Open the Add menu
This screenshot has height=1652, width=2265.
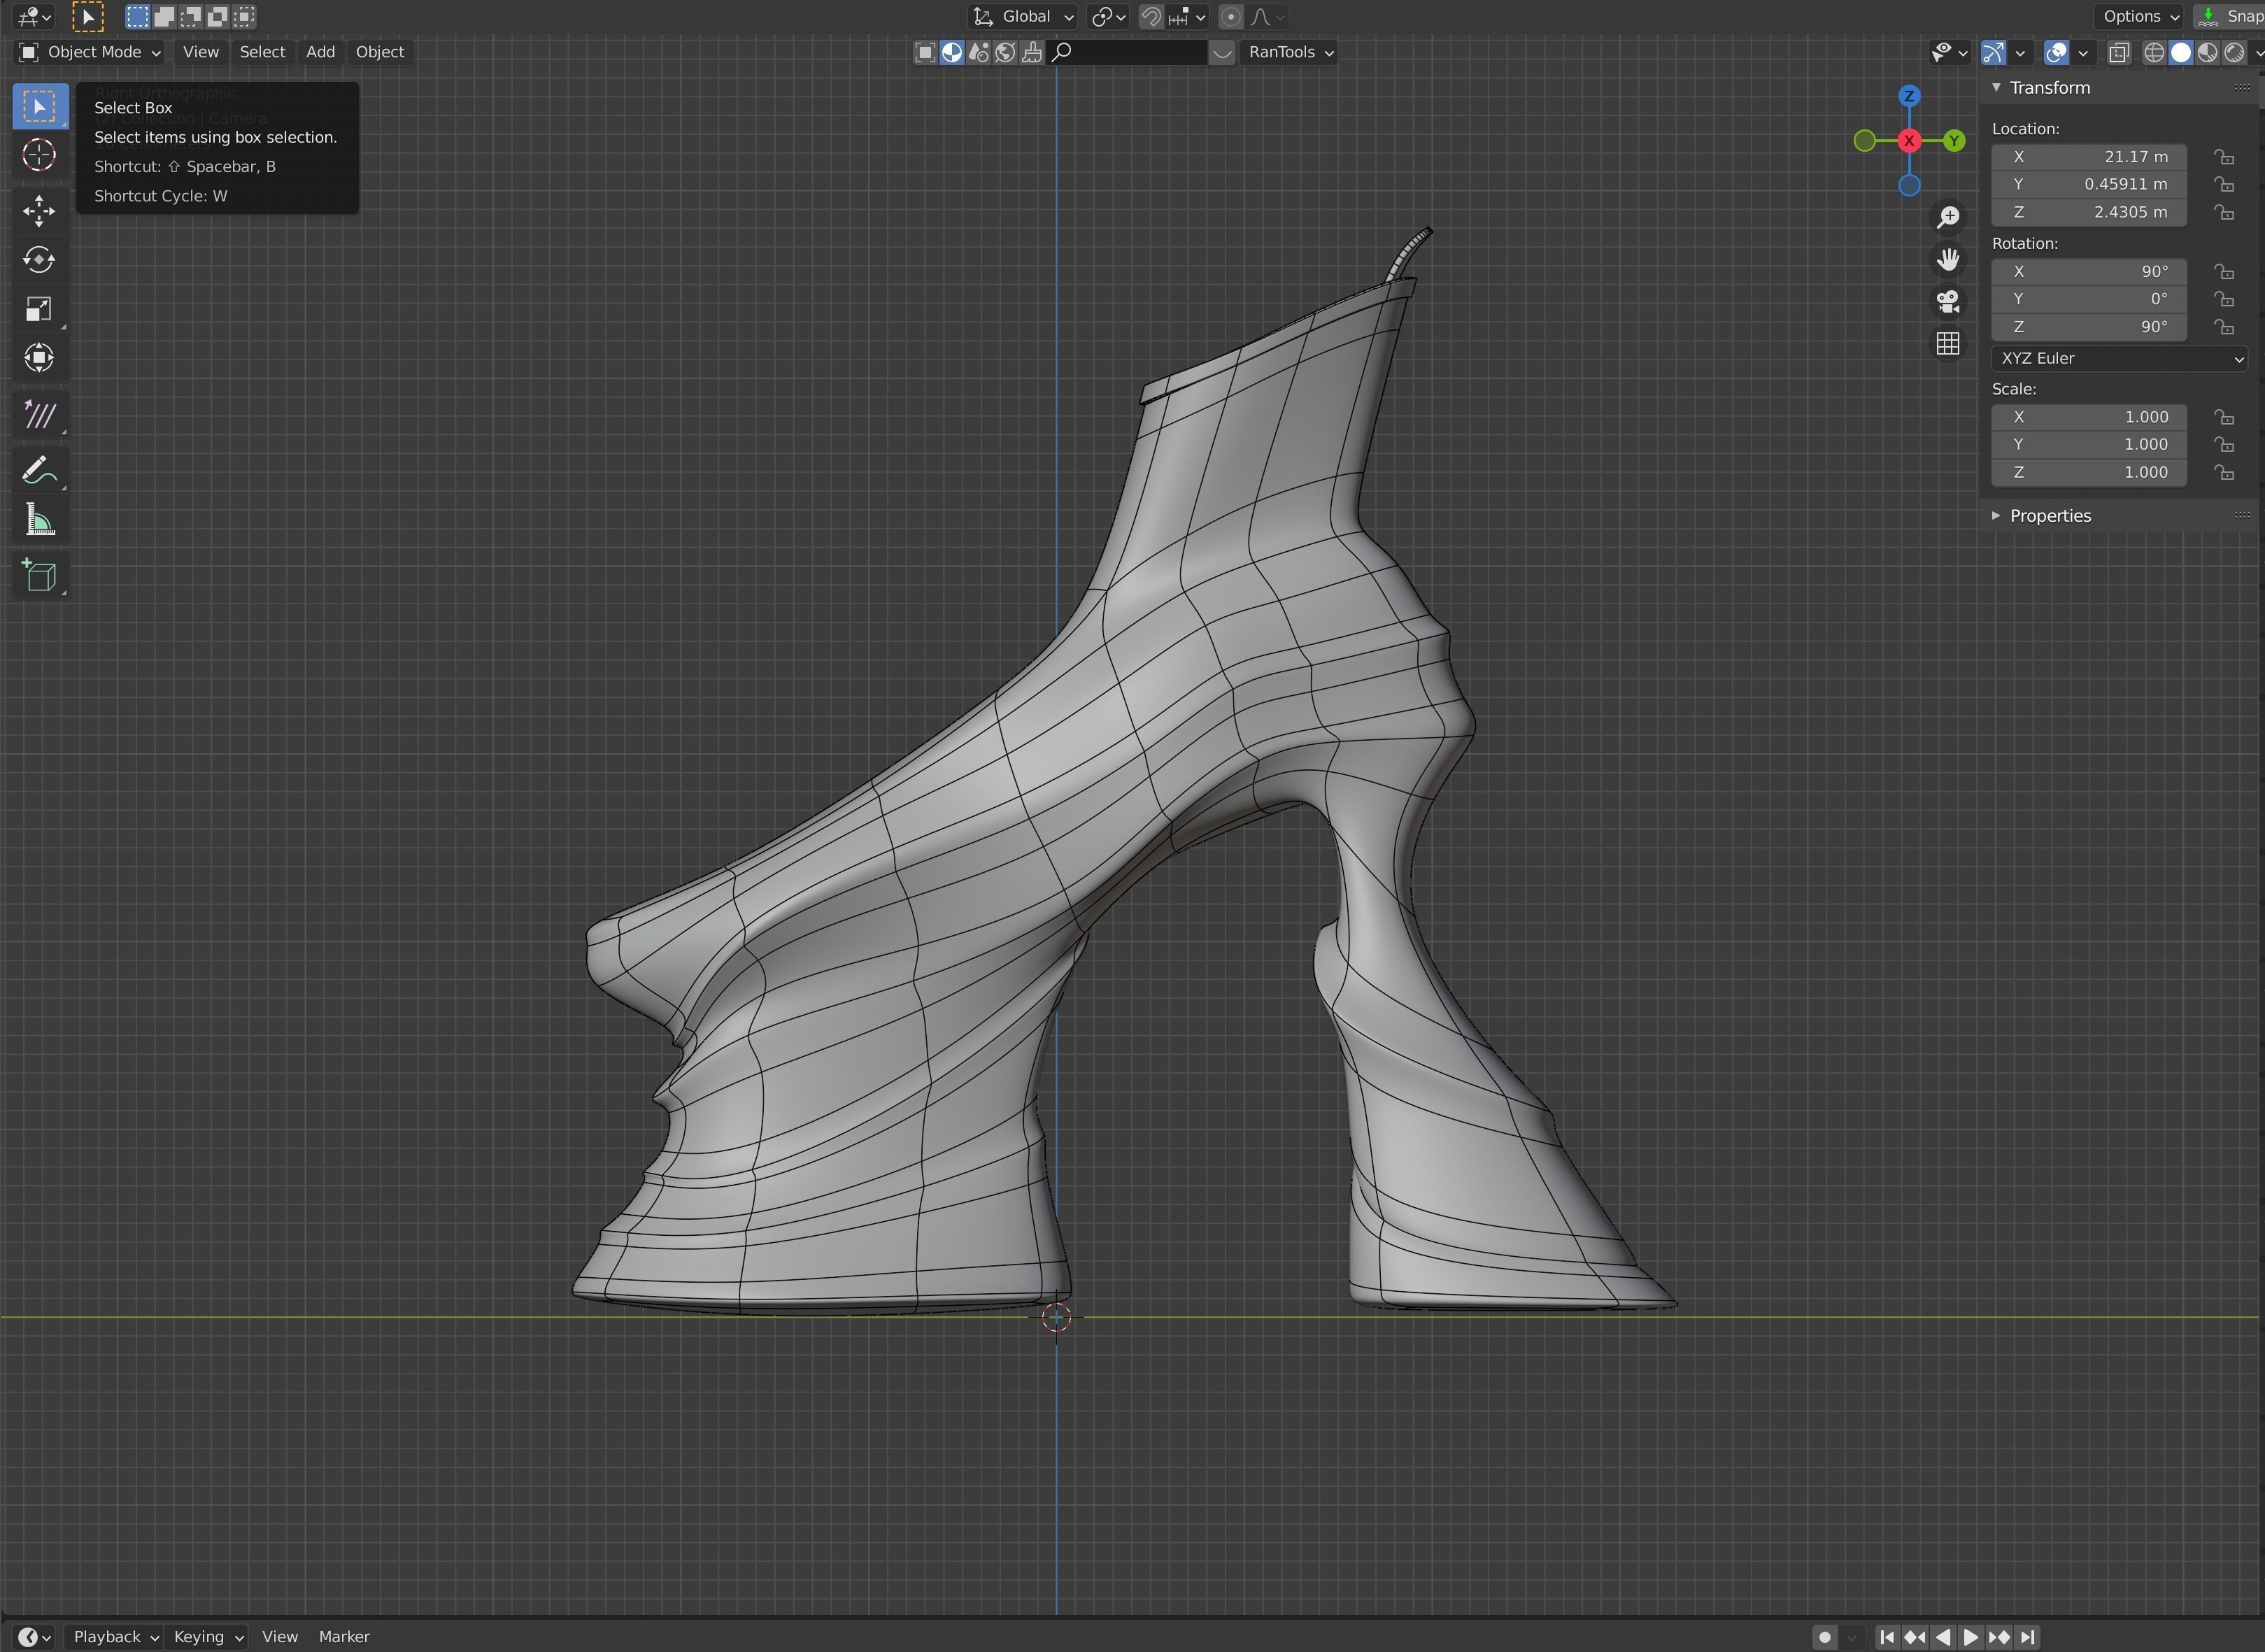click(x=320, y=52)
